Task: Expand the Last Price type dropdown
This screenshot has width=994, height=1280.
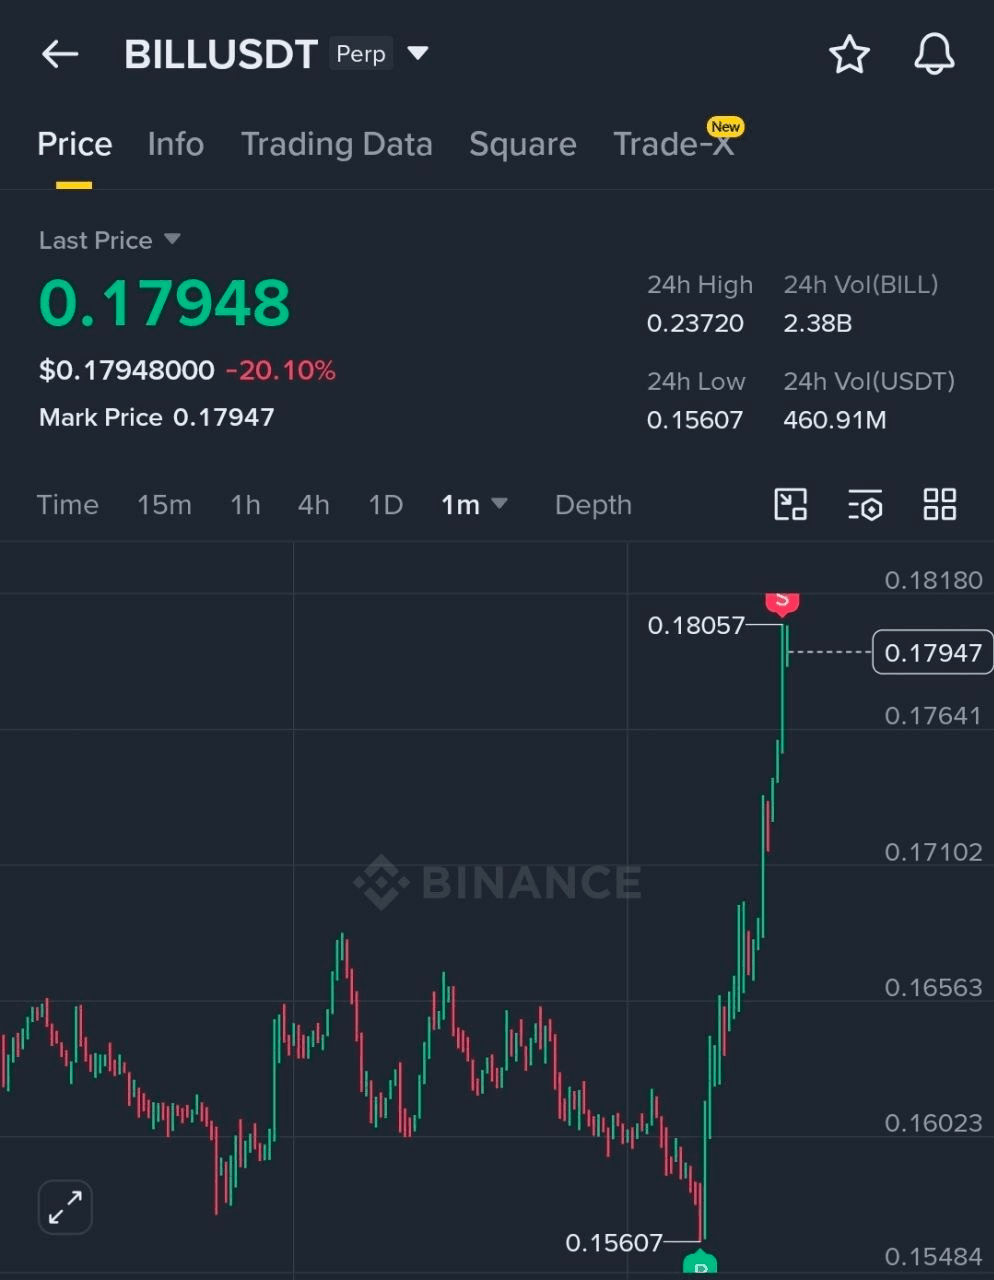Action: [172, 239]
